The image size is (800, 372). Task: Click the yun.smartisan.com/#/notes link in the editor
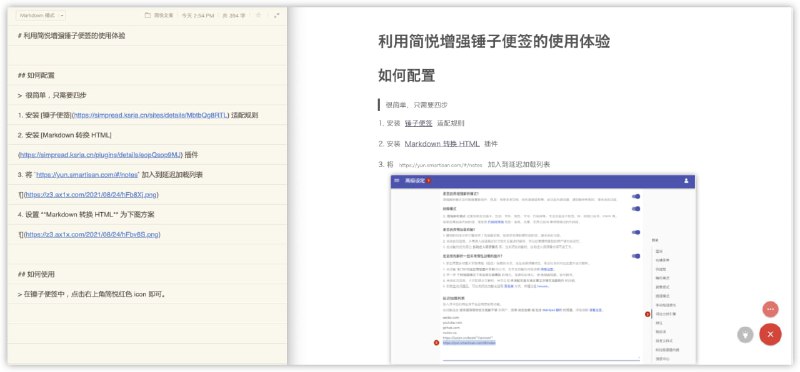coord(87,175)
